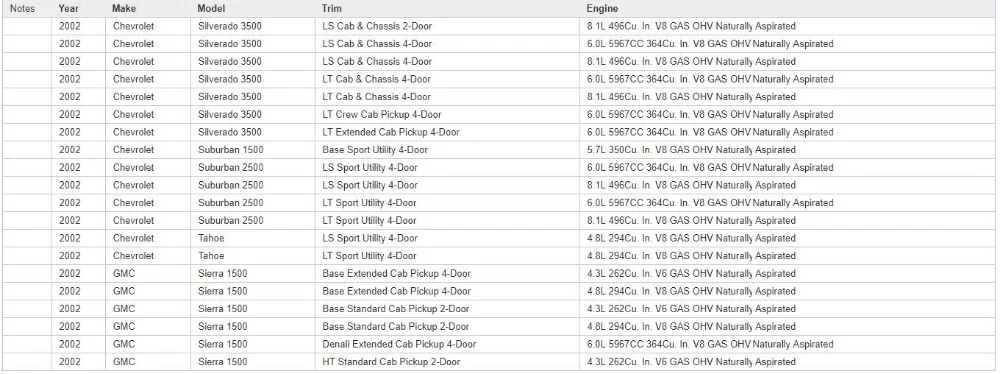Select HT Standard Cab Pickup 2-Door cell
Viewport: 1000px width, 374px height.
447,362
